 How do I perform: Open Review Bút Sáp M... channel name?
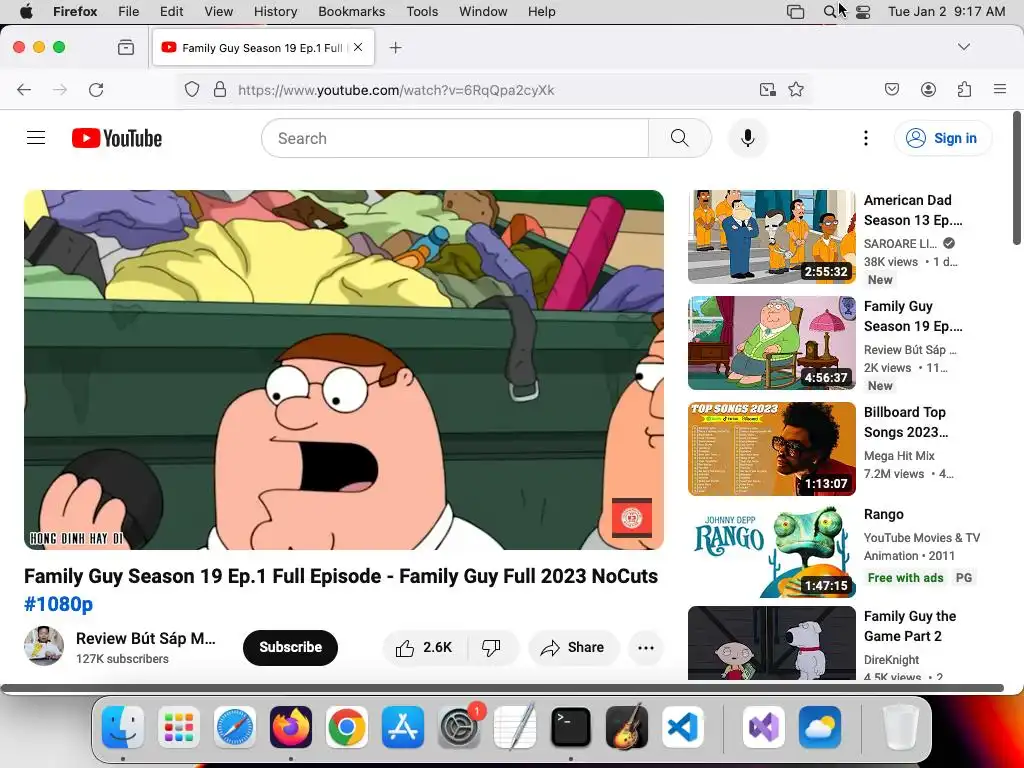point(146,638)
